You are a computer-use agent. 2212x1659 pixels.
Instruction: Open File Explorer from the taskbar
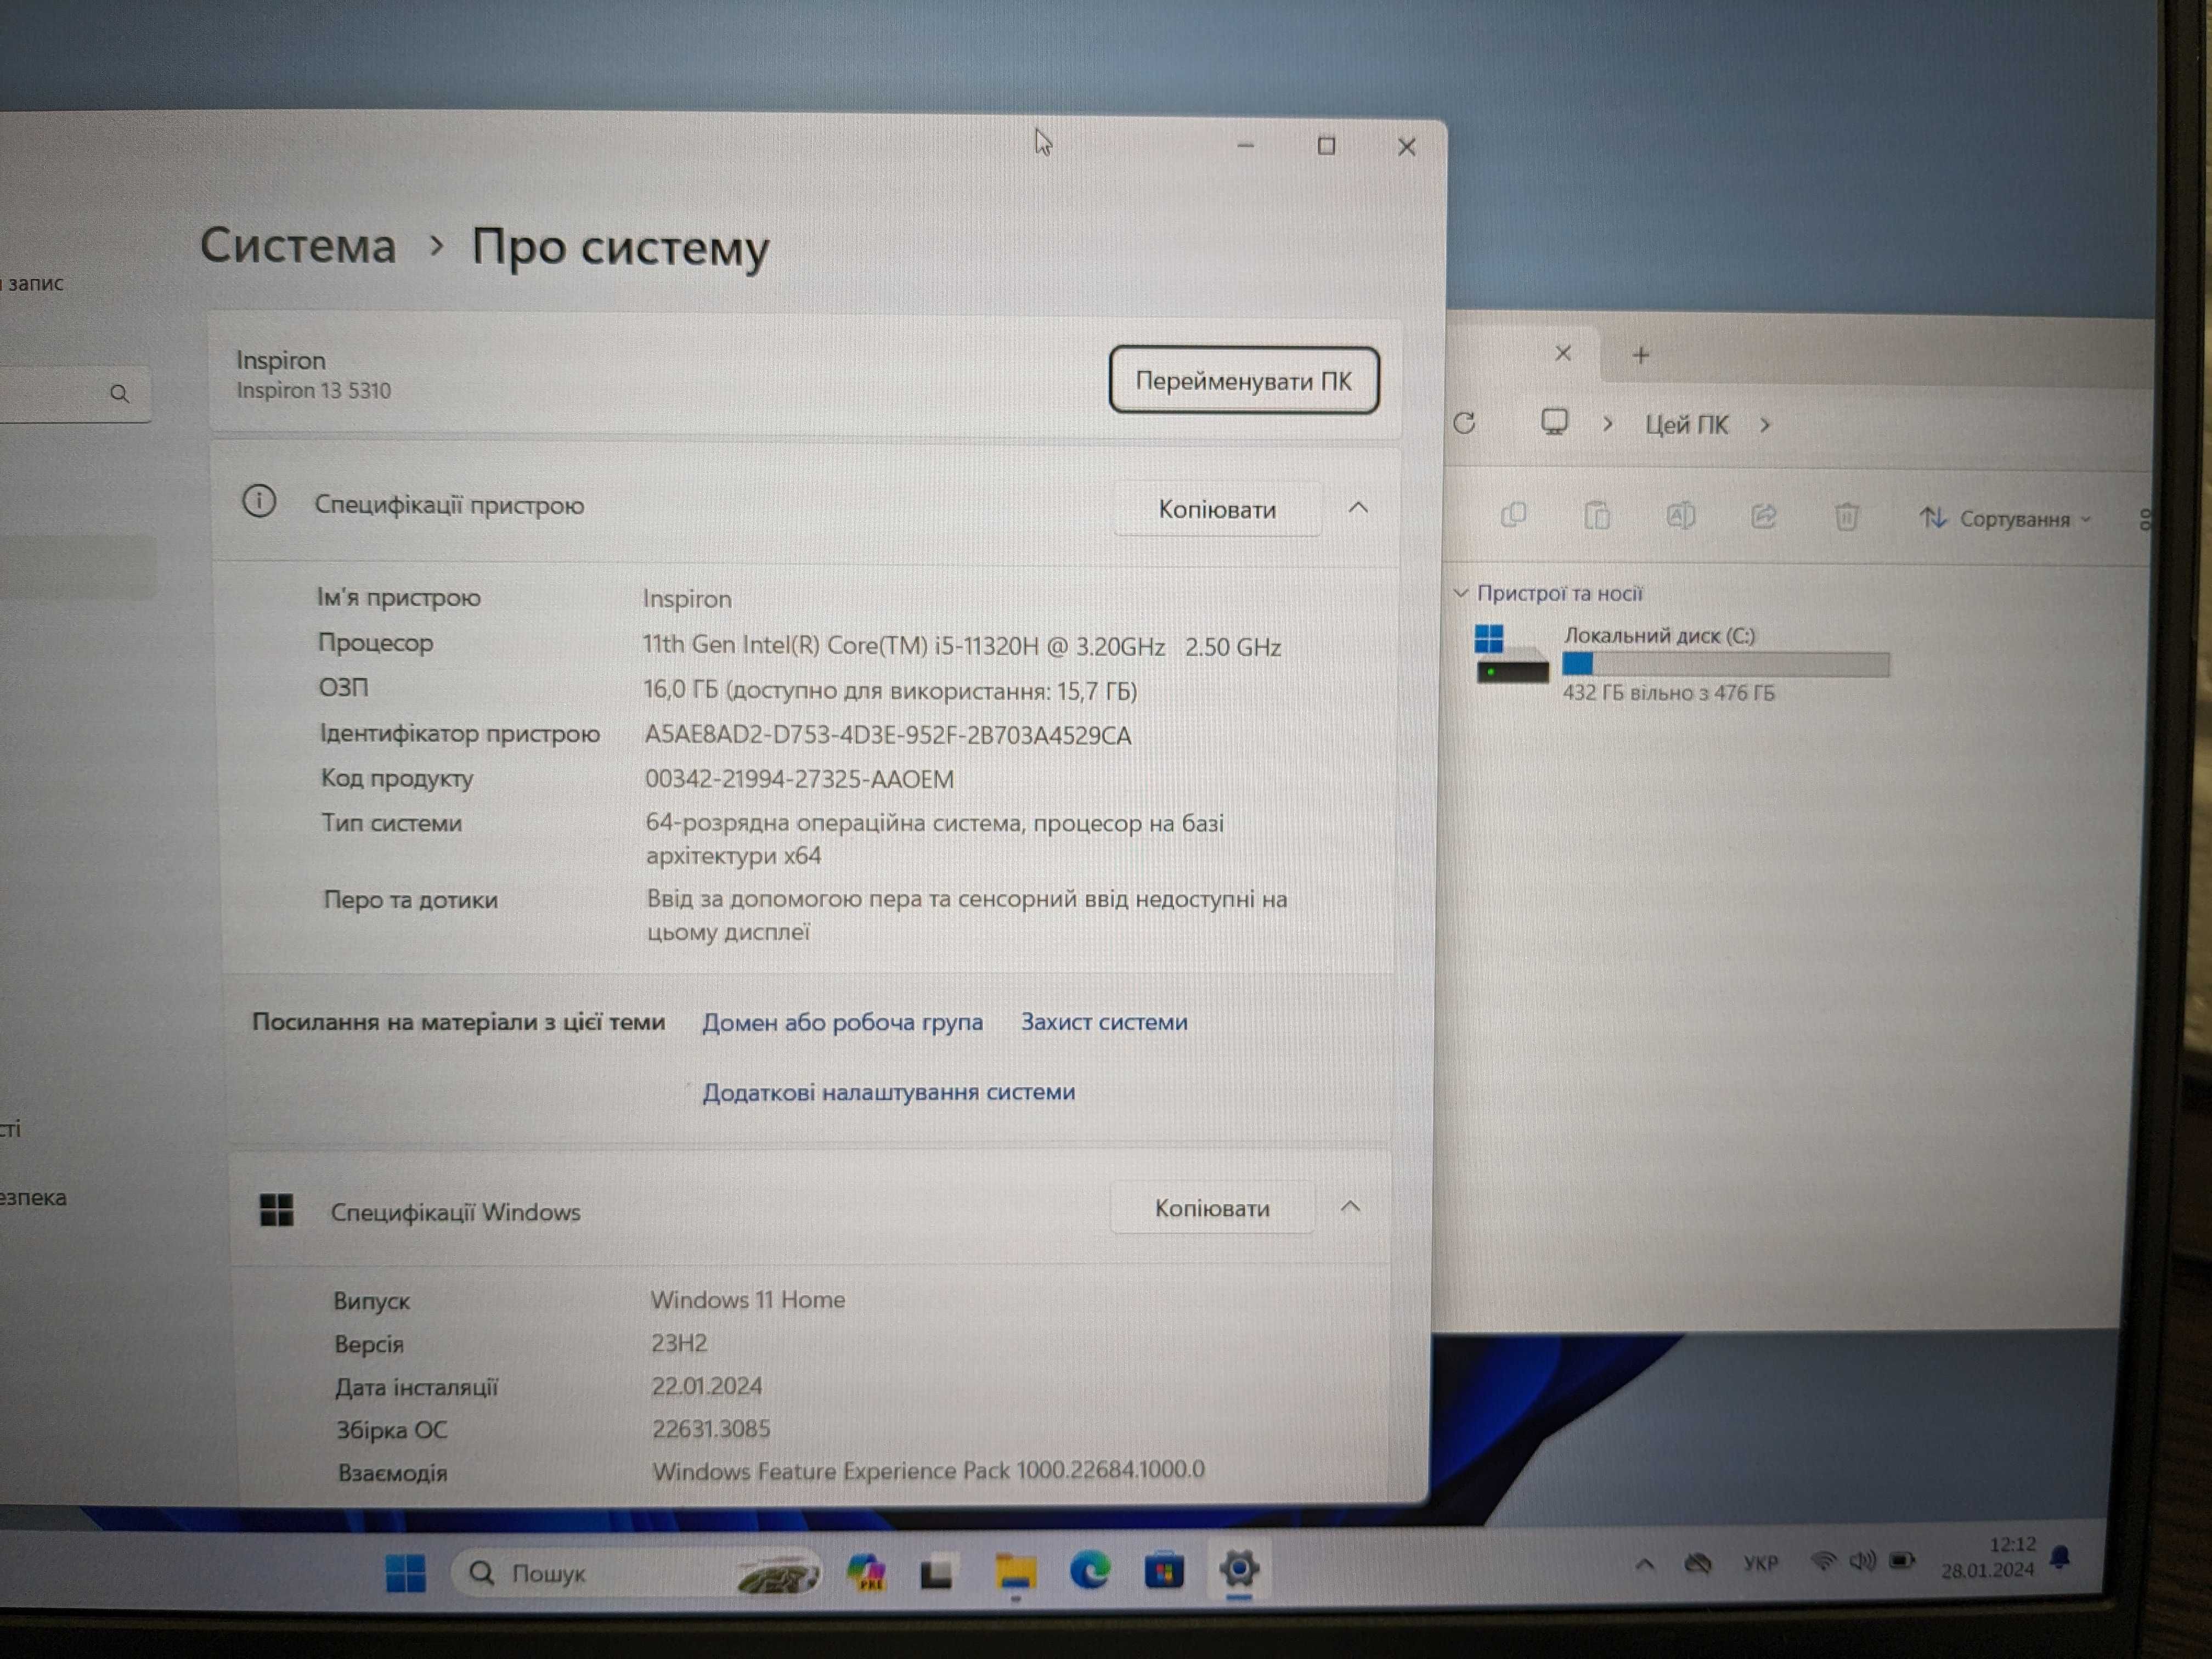pos(1015,1572)
